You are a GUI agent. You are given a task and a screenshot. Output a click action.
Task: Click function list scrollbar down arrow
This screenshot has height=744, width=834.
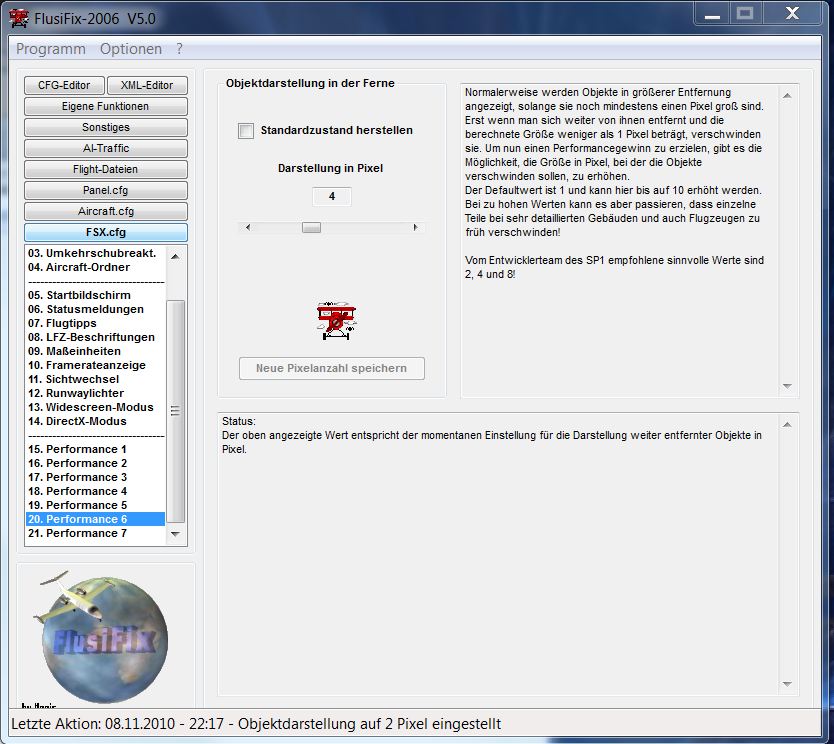176,534
